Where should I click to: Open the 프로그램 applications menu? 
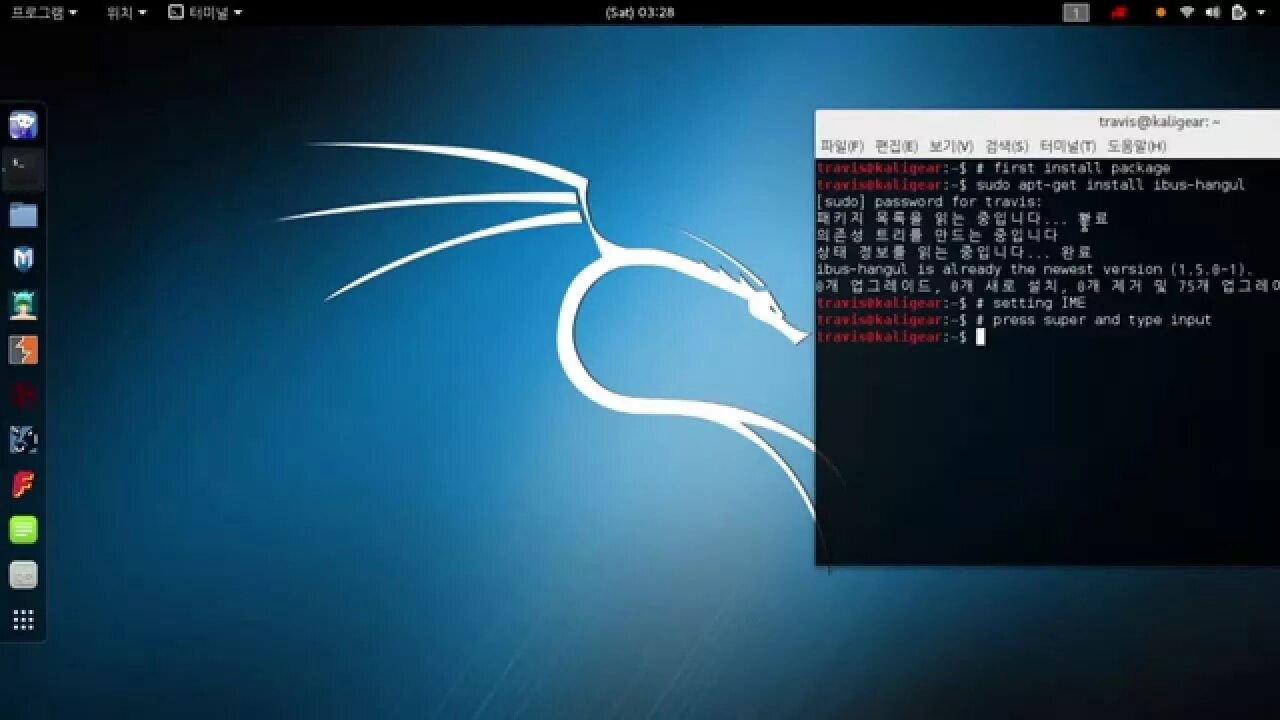pos(42,12)
